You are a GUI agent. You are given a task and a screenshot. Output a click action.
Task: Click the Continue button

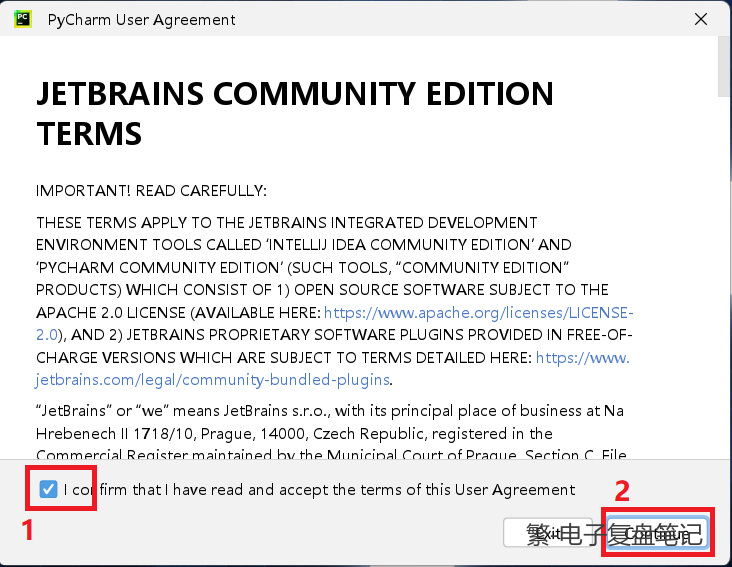657,532
